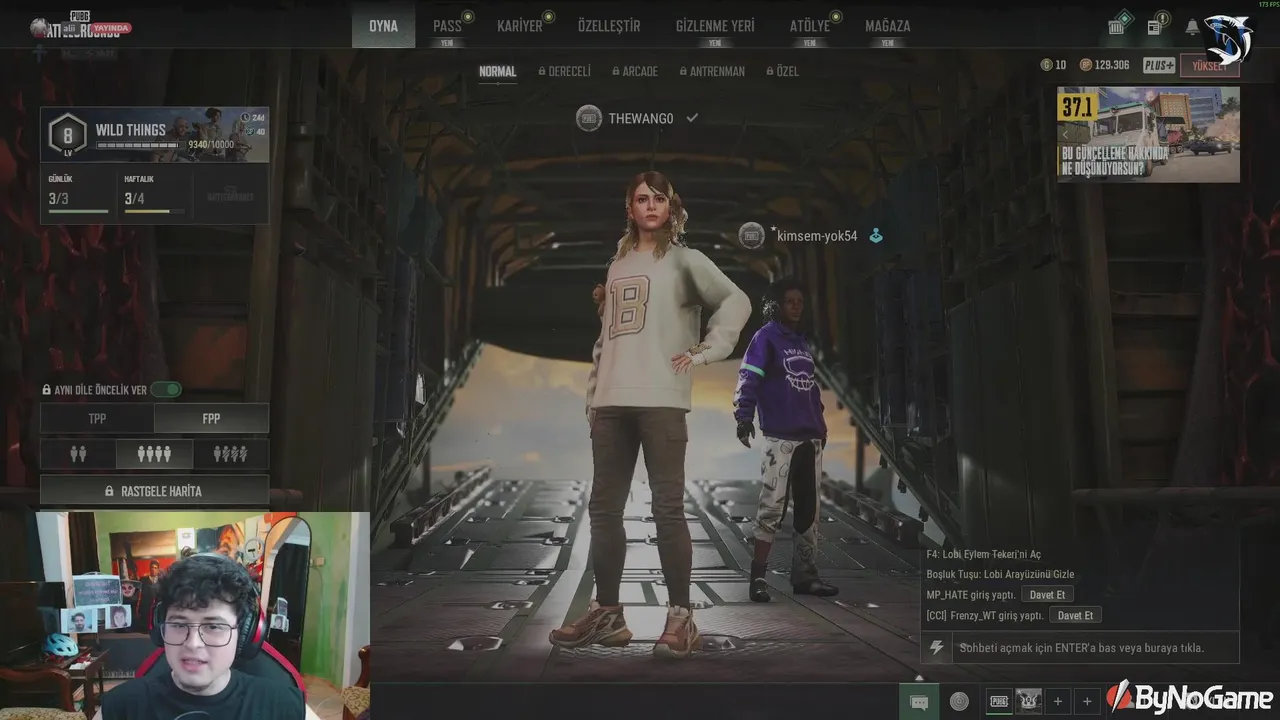Click the Wild Things 9340/10000 XP bar
The width and height of the screenshot is (1280, 720).
140,145
